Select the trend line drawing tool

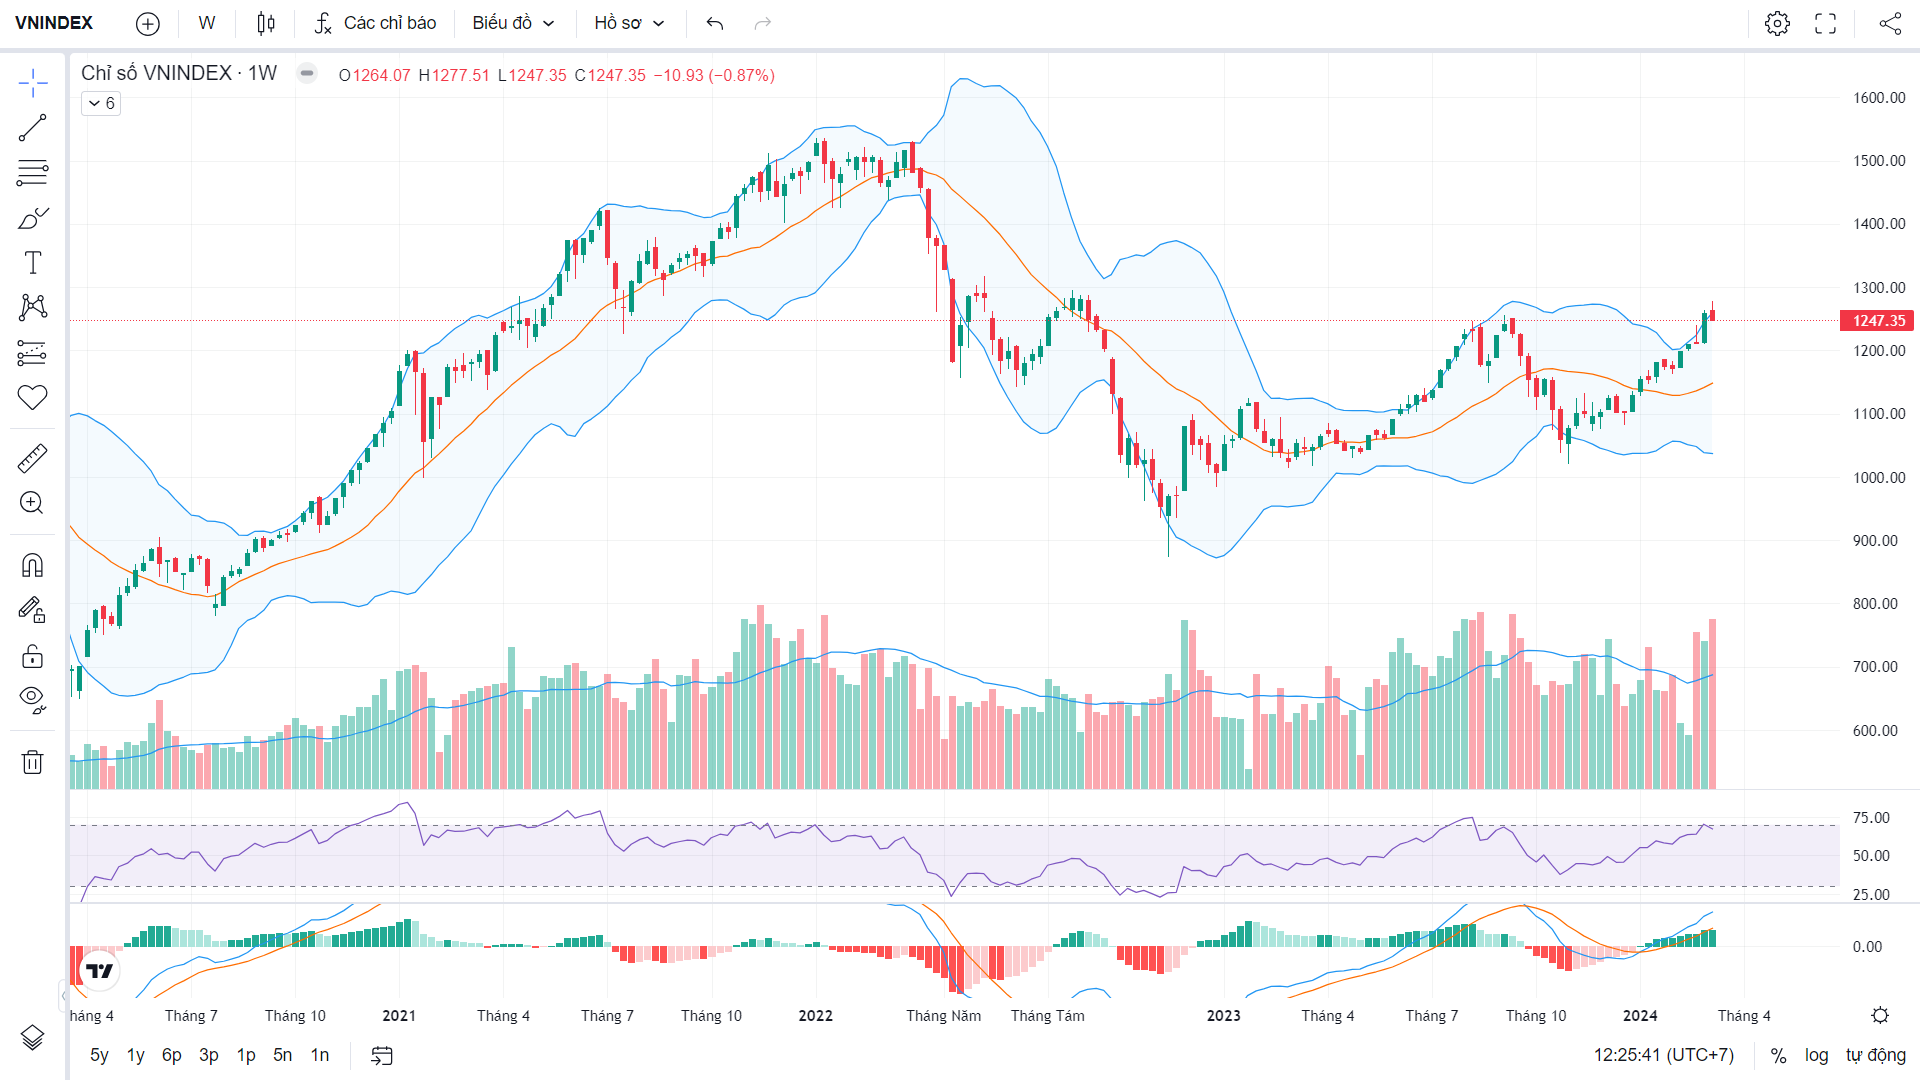pyautogui.click(x=32, y=128)
